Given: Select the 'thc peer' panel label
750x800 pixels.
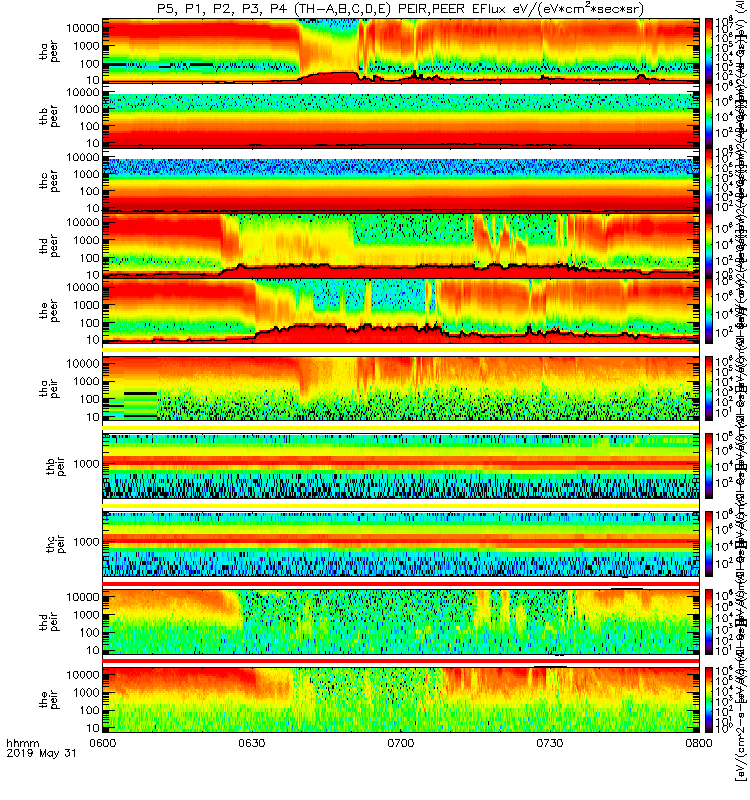Looking at the screenshot, I should tap(49, 182).
